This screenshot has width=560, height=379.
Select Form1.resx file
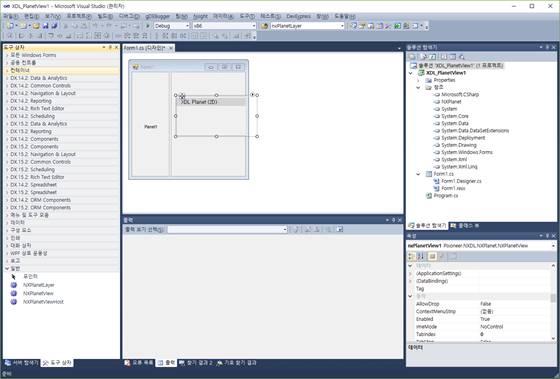(x=453, y=188)
